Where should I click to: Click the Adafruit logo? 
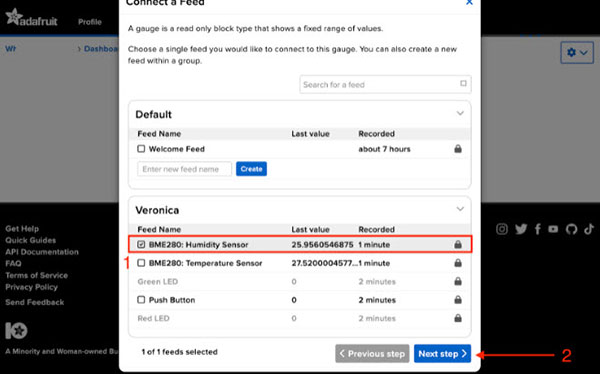click(31, 18)
